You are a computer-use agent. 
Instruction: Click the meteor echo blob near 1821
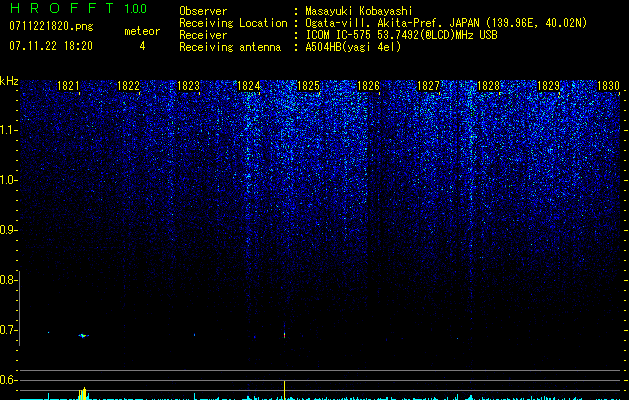tap(83, 335)
